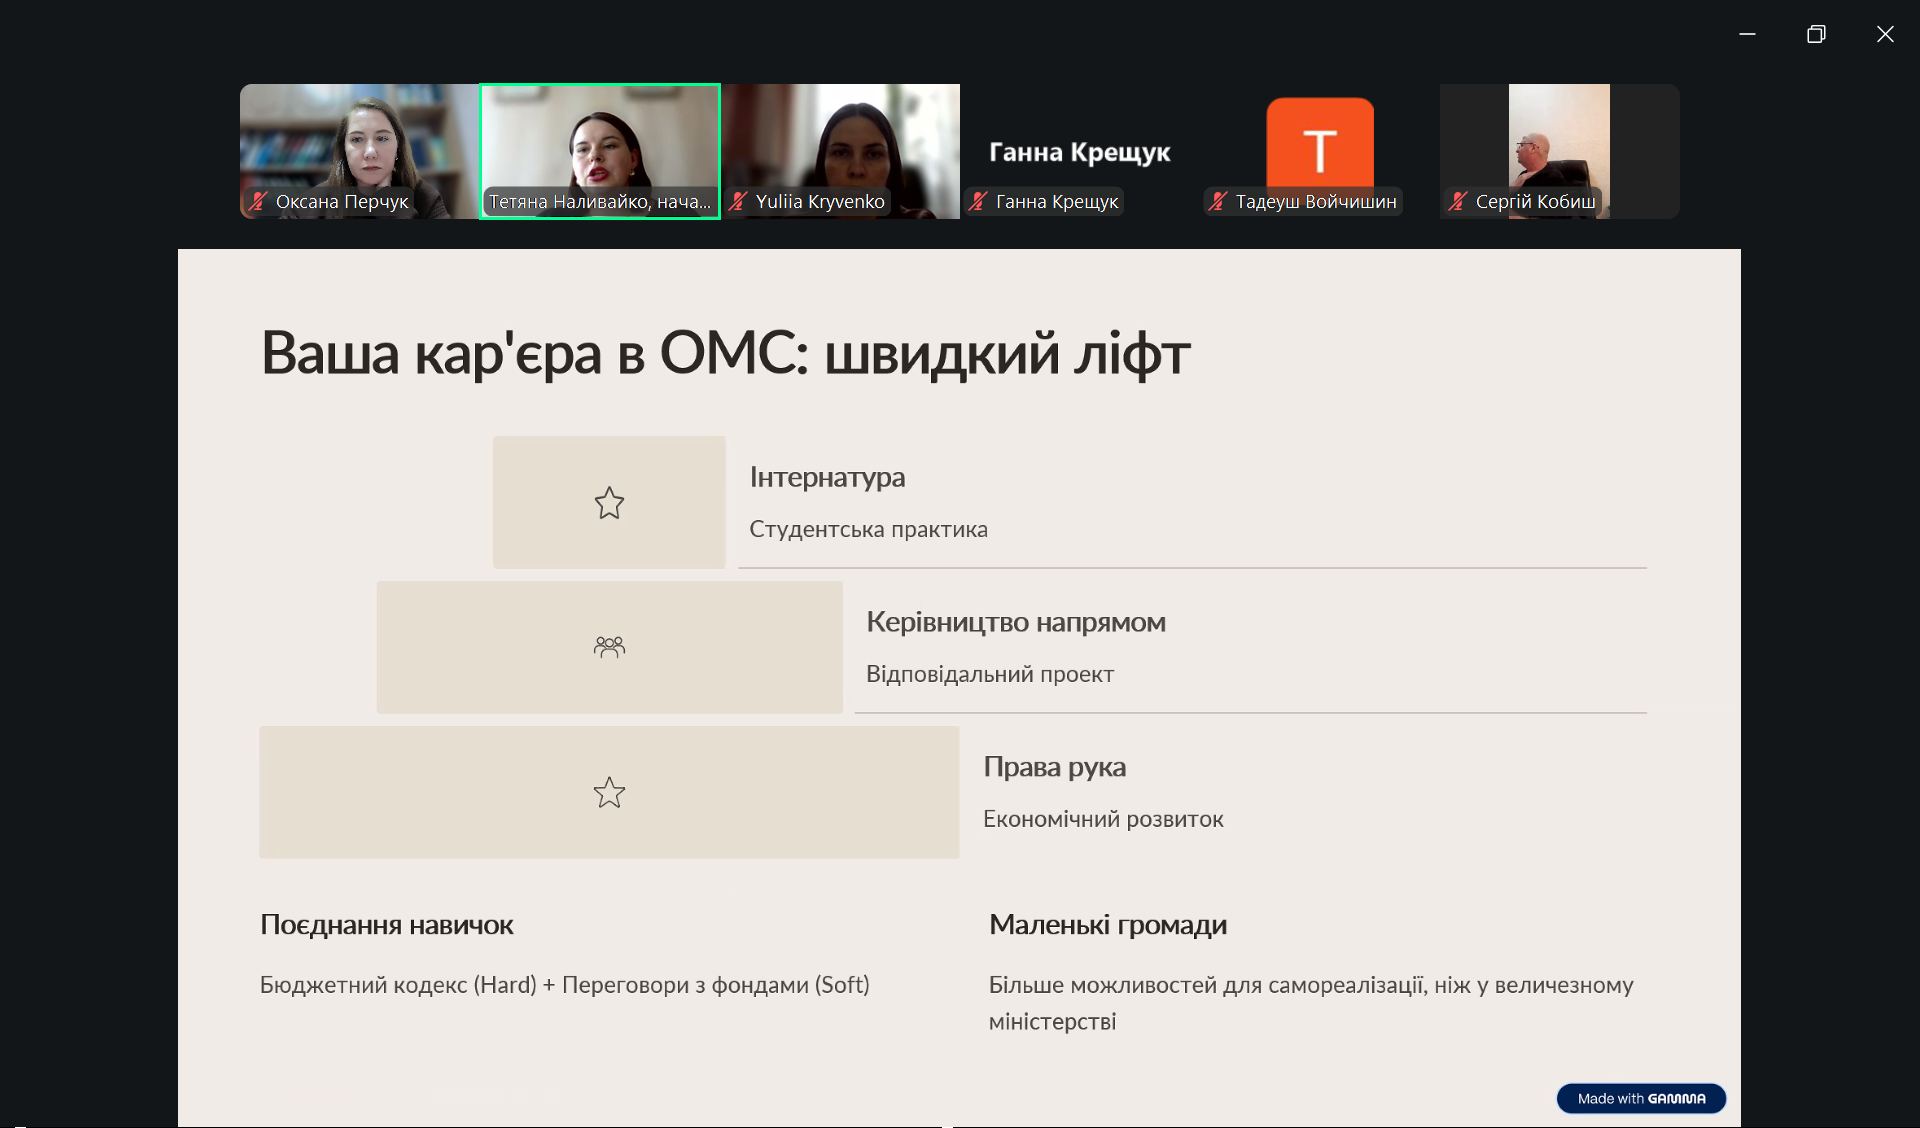Click the star icon beside Інтернатура
This screenshot has width=1920, height=1128.
609,502
